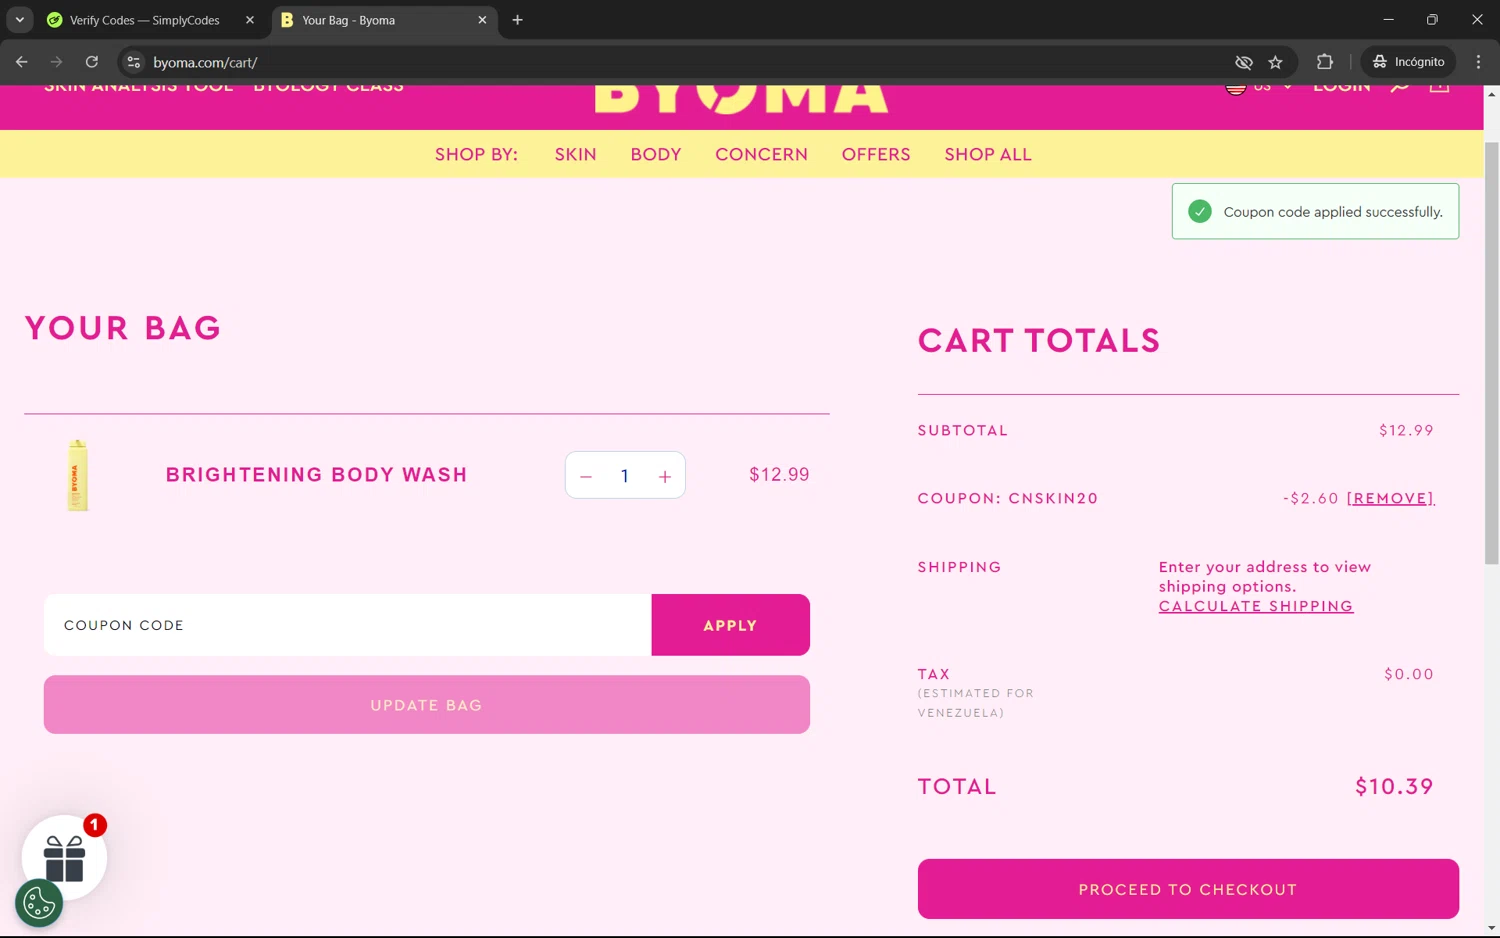Open CALCULATE SHIPPING link

point(1256,606)
